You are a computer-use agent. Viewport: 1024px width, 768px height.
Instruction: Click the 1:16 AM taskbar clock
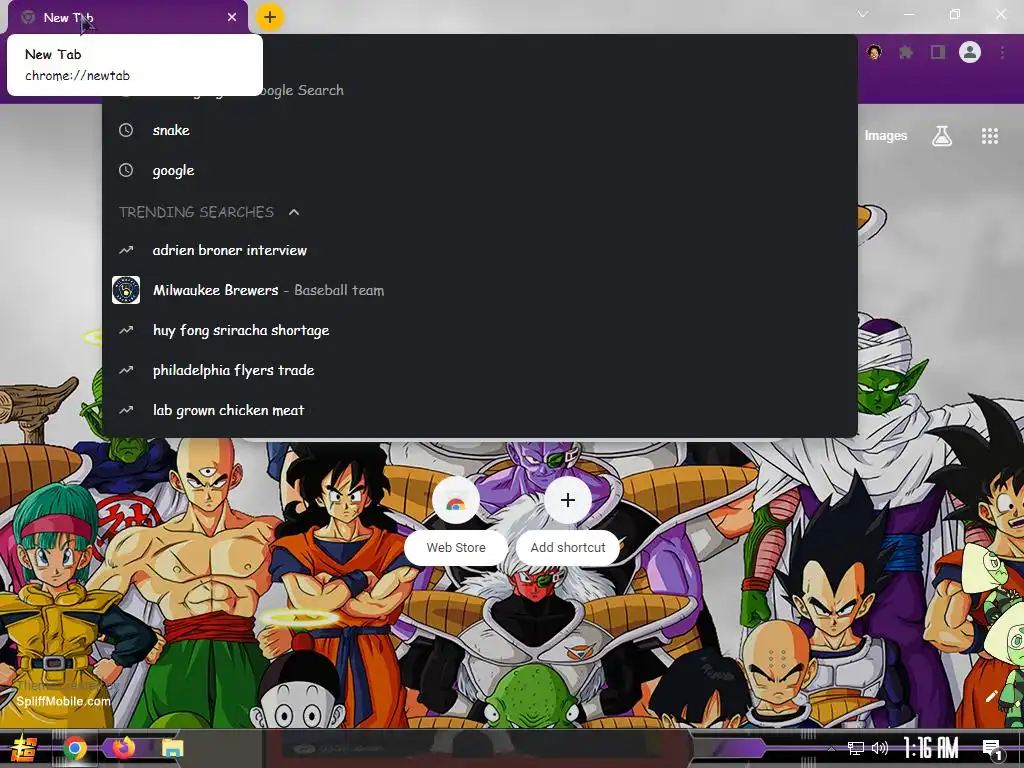pos(931,748)
